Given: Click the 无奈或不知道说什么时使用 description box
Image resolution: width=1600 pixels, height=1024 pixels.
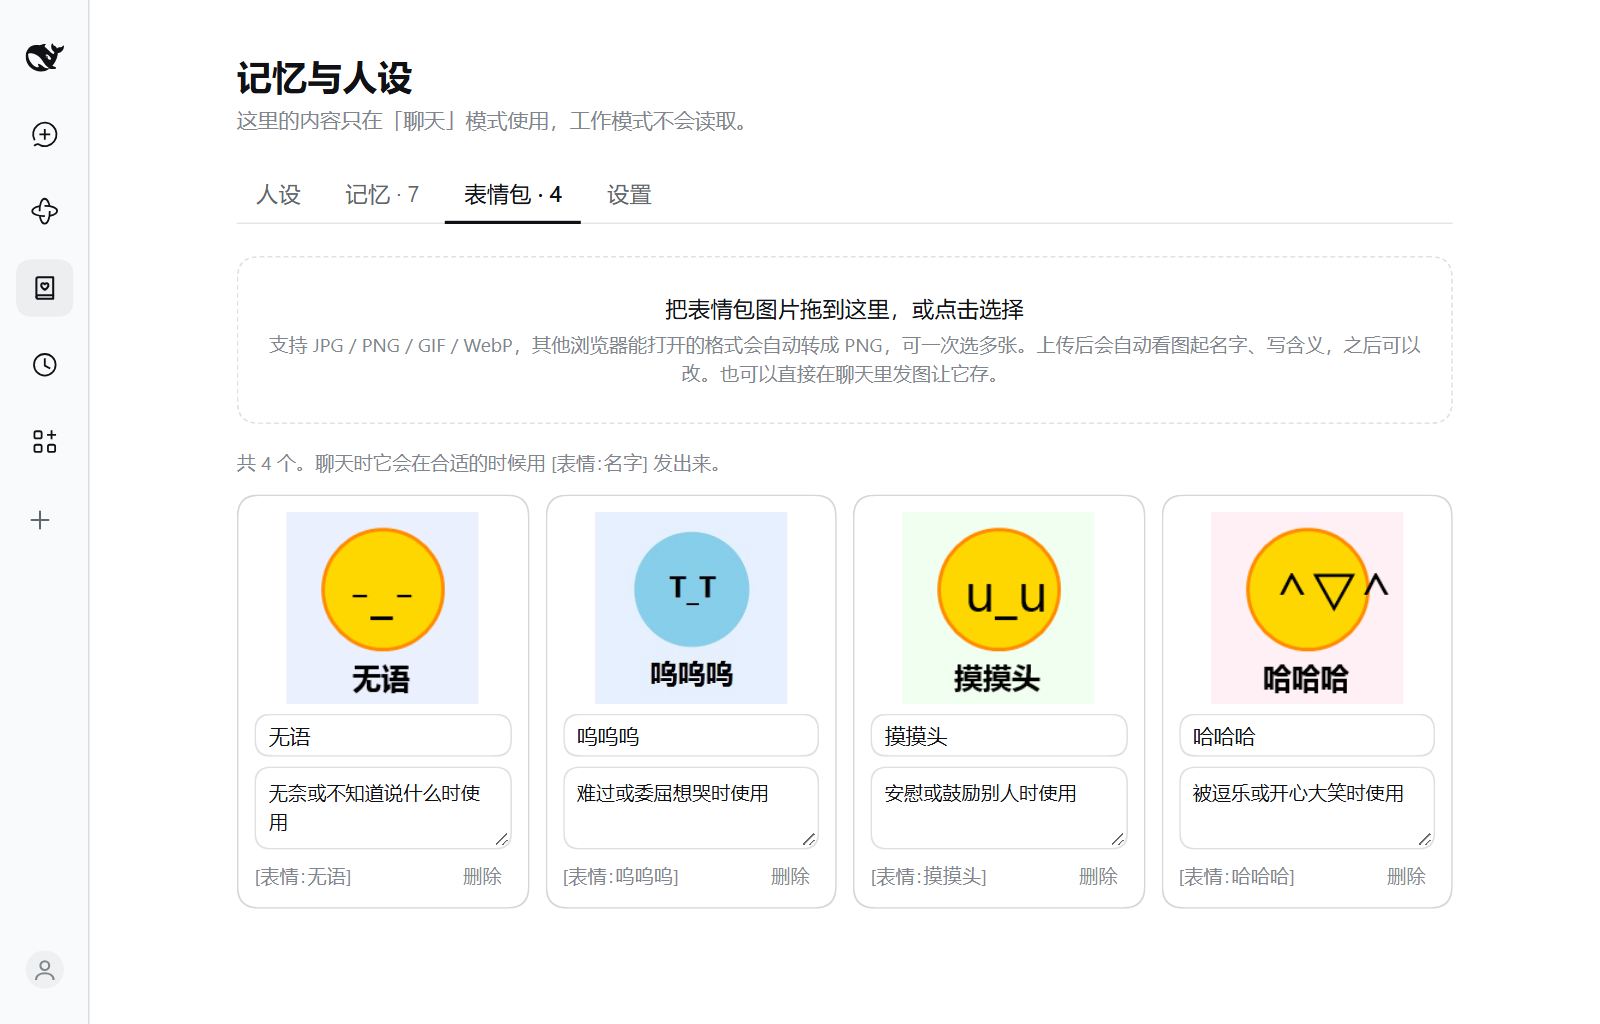Looking at the screenshot, I should (383, 808).
